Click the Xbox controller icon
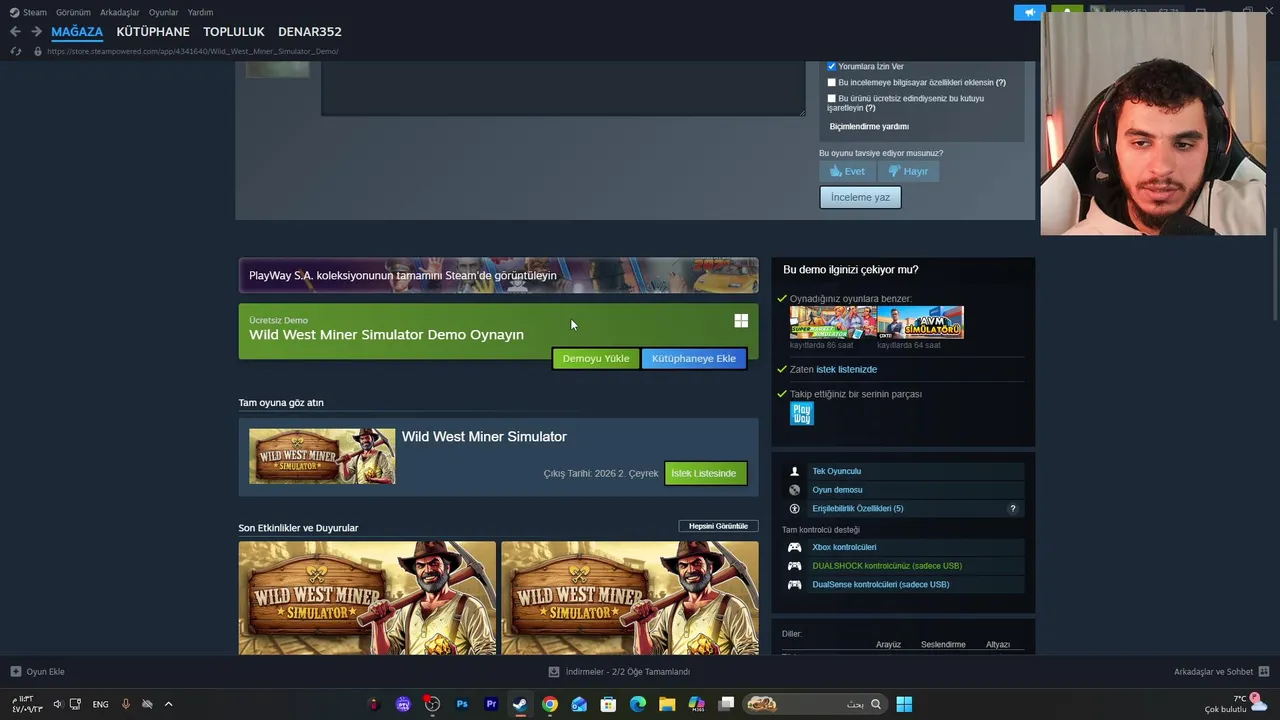Image resolution: width=1280 pixels, height=720 pixels. pos(795,547)
